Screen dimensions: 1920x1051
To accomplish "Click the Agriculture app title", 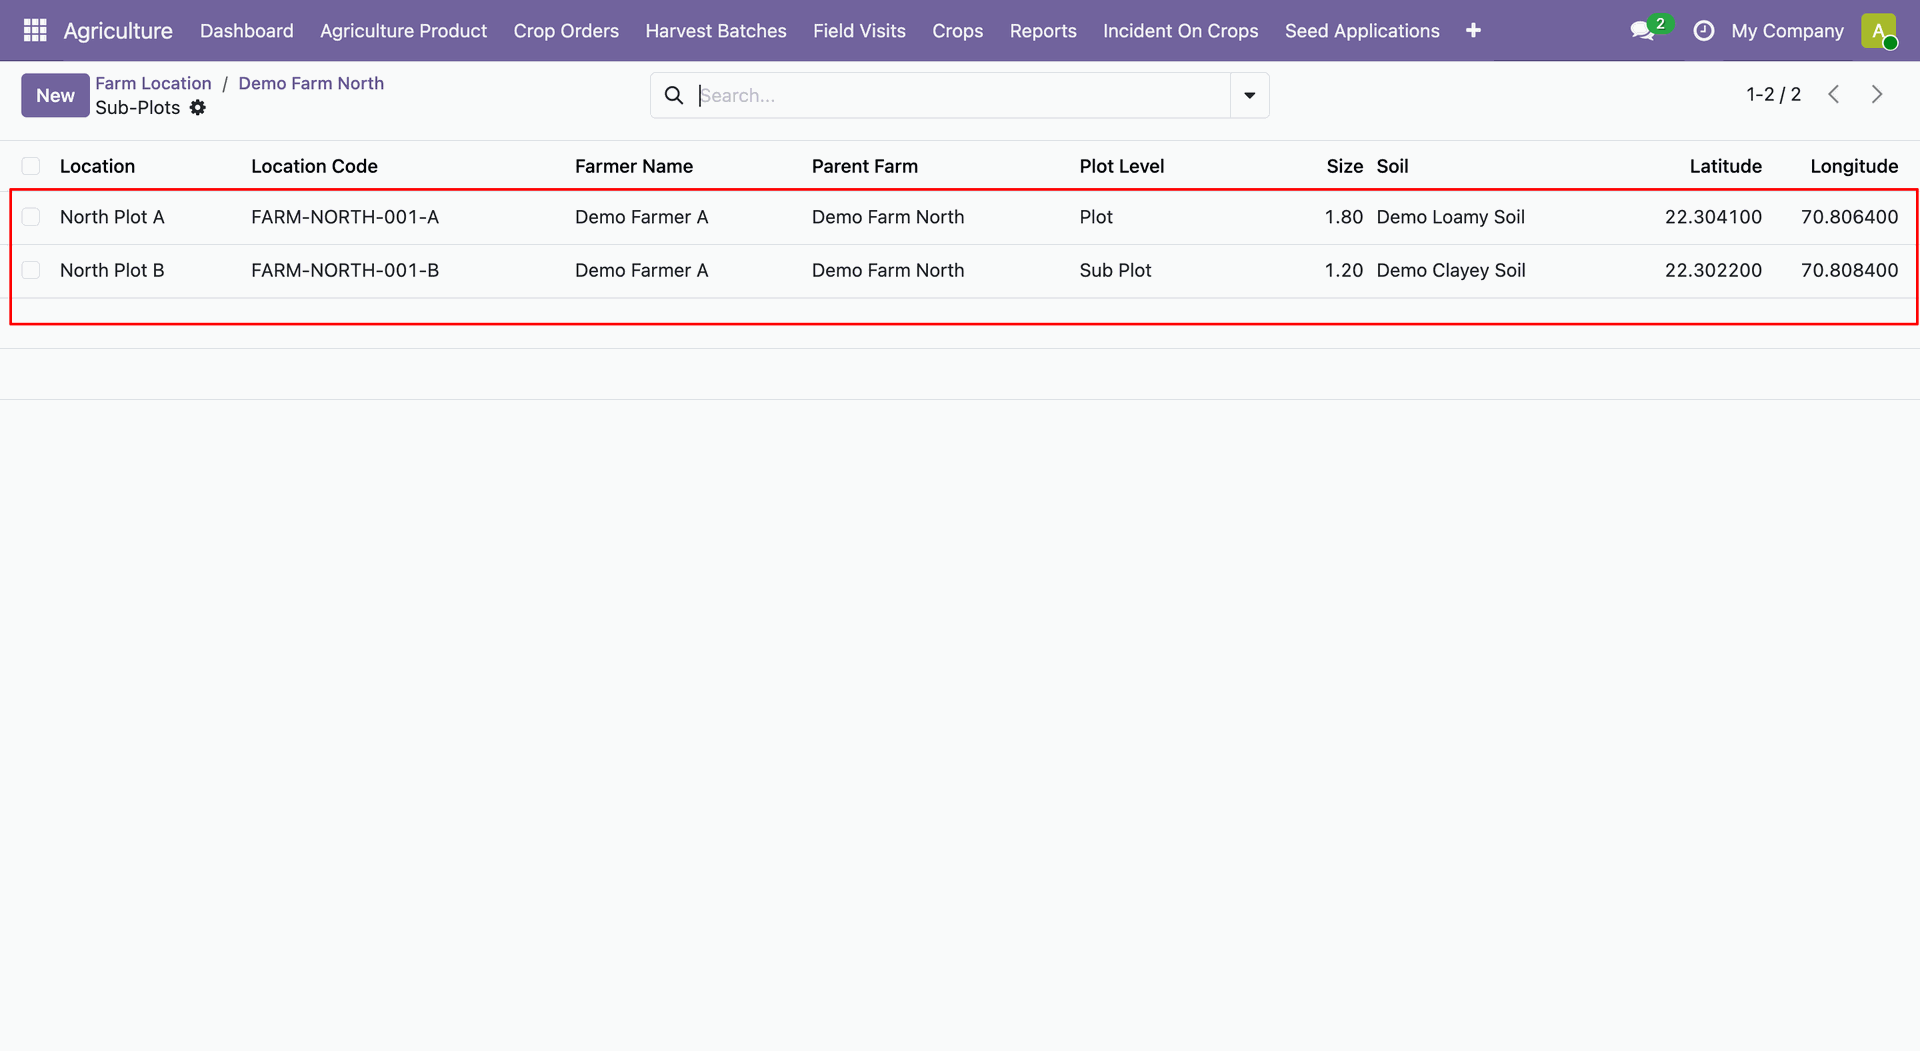I will point(118,31).
